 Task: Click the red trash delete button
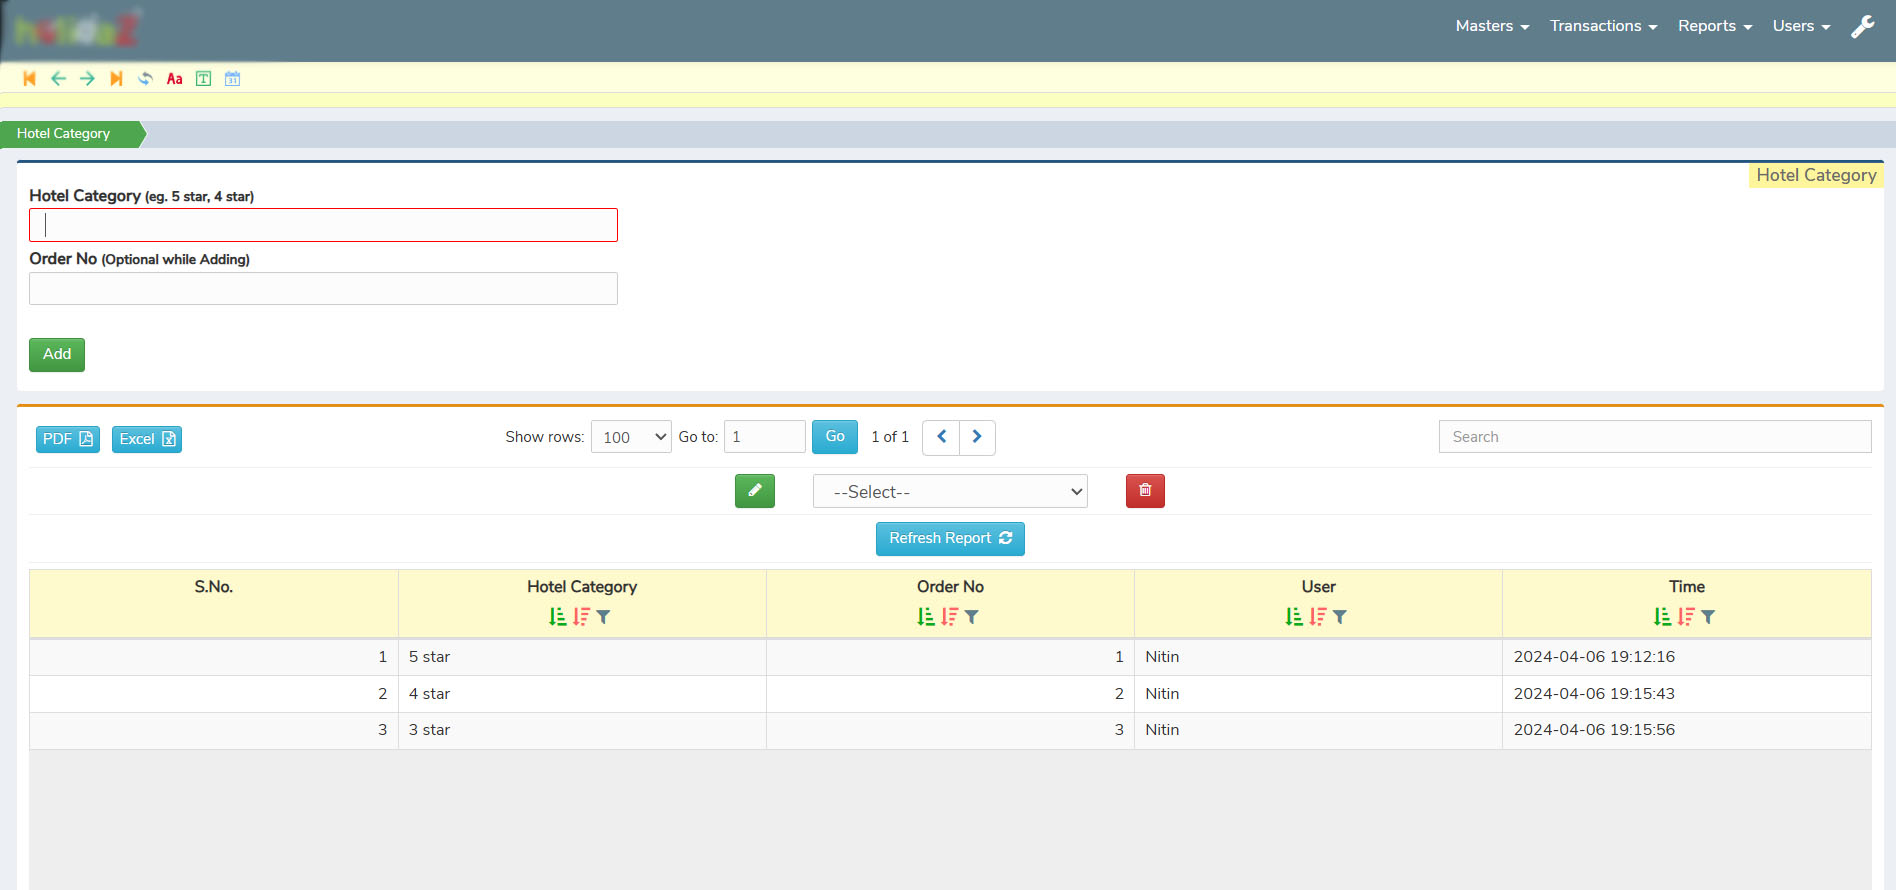[1145, 491]
